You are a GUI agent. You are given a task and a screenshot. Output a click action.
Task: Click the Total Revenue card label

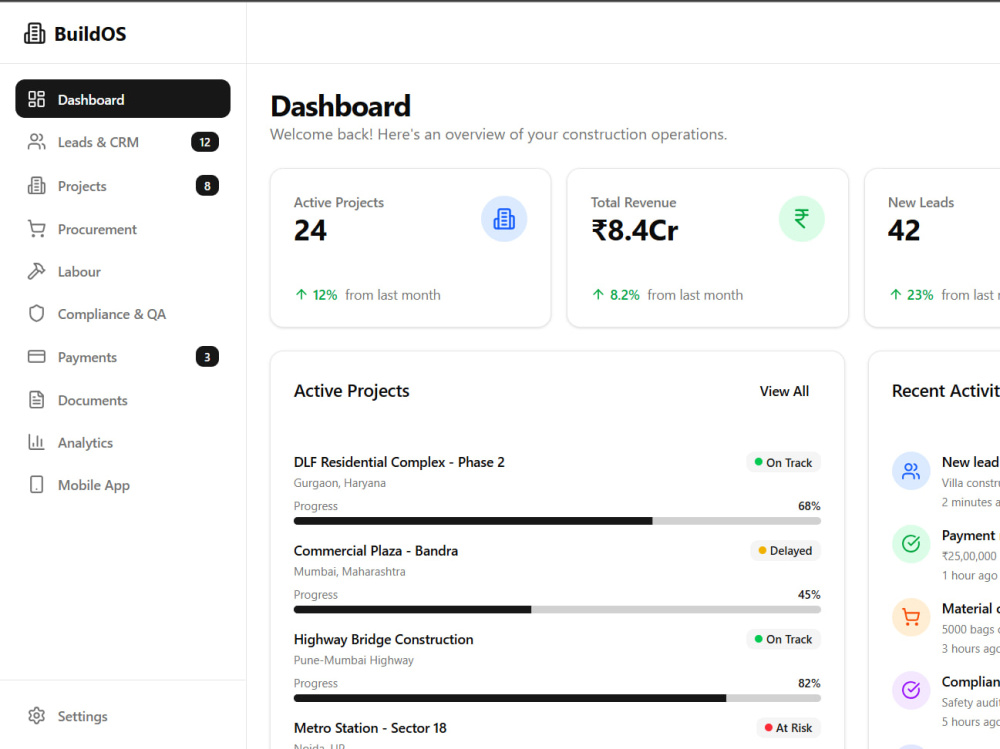[x=633, y=202]
